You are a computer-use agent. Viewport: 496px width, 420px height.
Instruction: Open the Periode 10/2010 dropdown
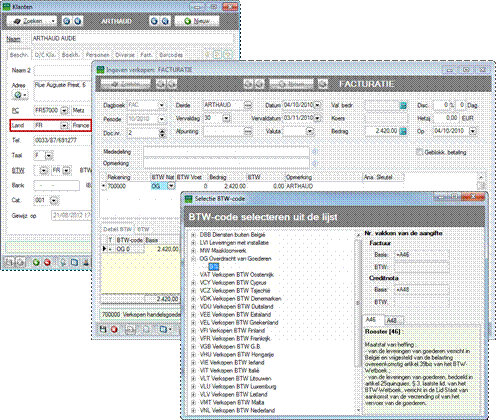click(x=161, y=119)
